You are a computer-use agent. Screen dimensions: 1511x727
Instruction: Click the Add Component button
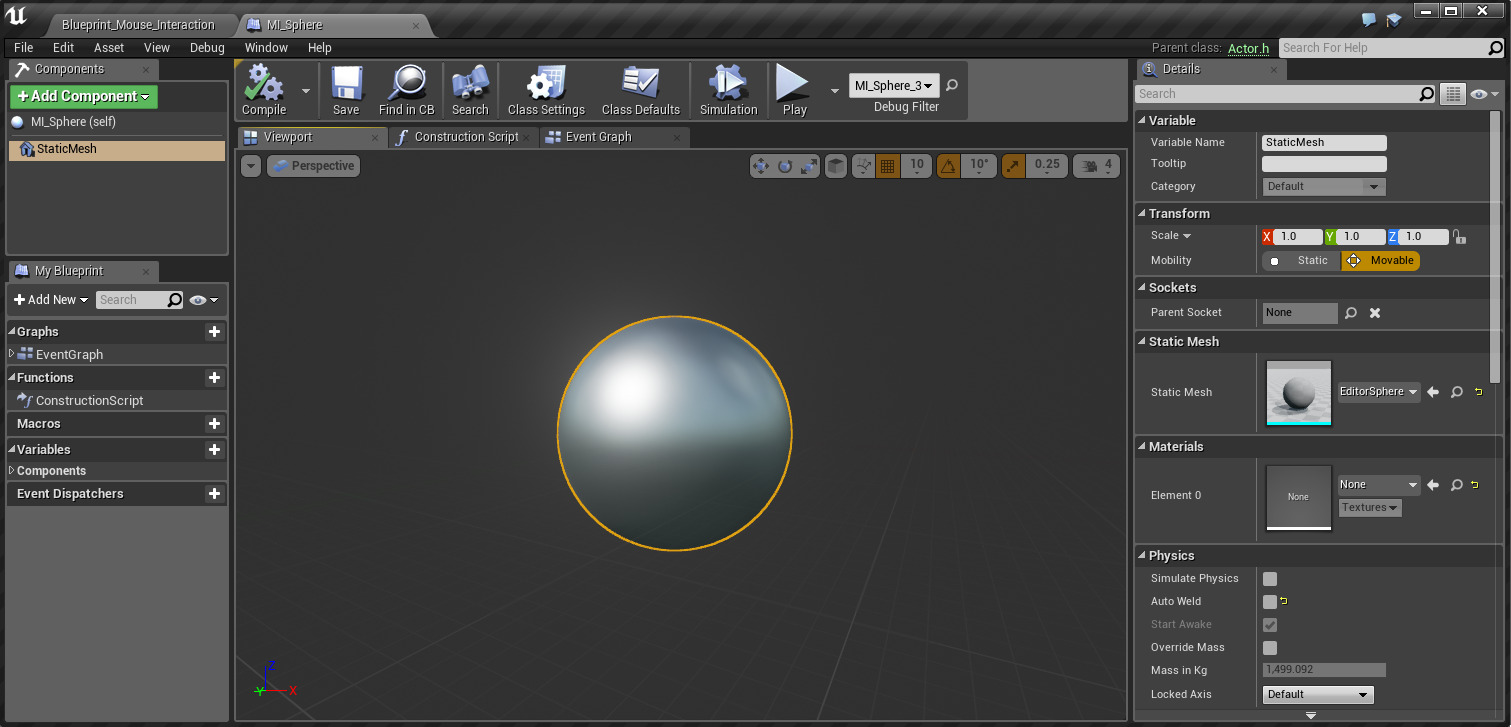[83, 96]
